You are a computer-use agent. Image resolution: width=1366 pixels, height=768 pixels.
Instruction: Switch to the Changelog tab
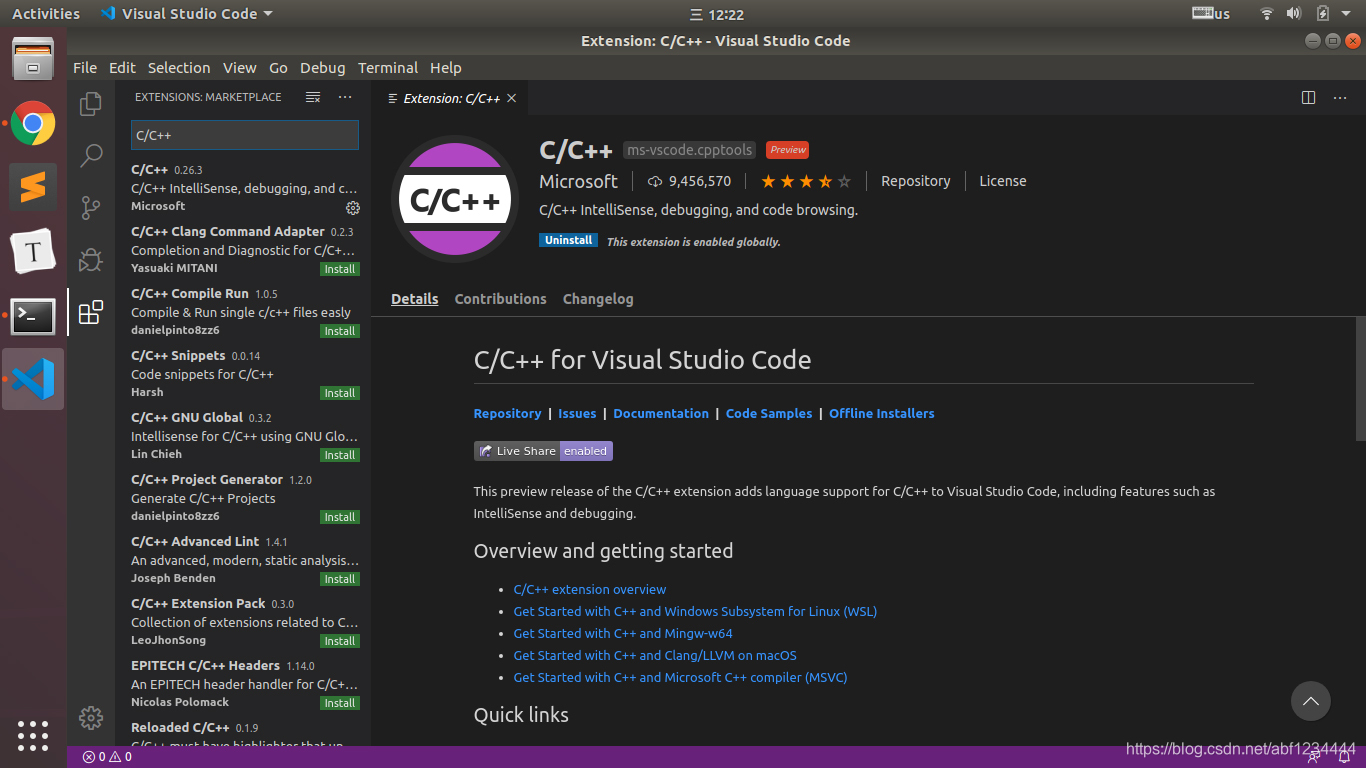coord(598,299)
